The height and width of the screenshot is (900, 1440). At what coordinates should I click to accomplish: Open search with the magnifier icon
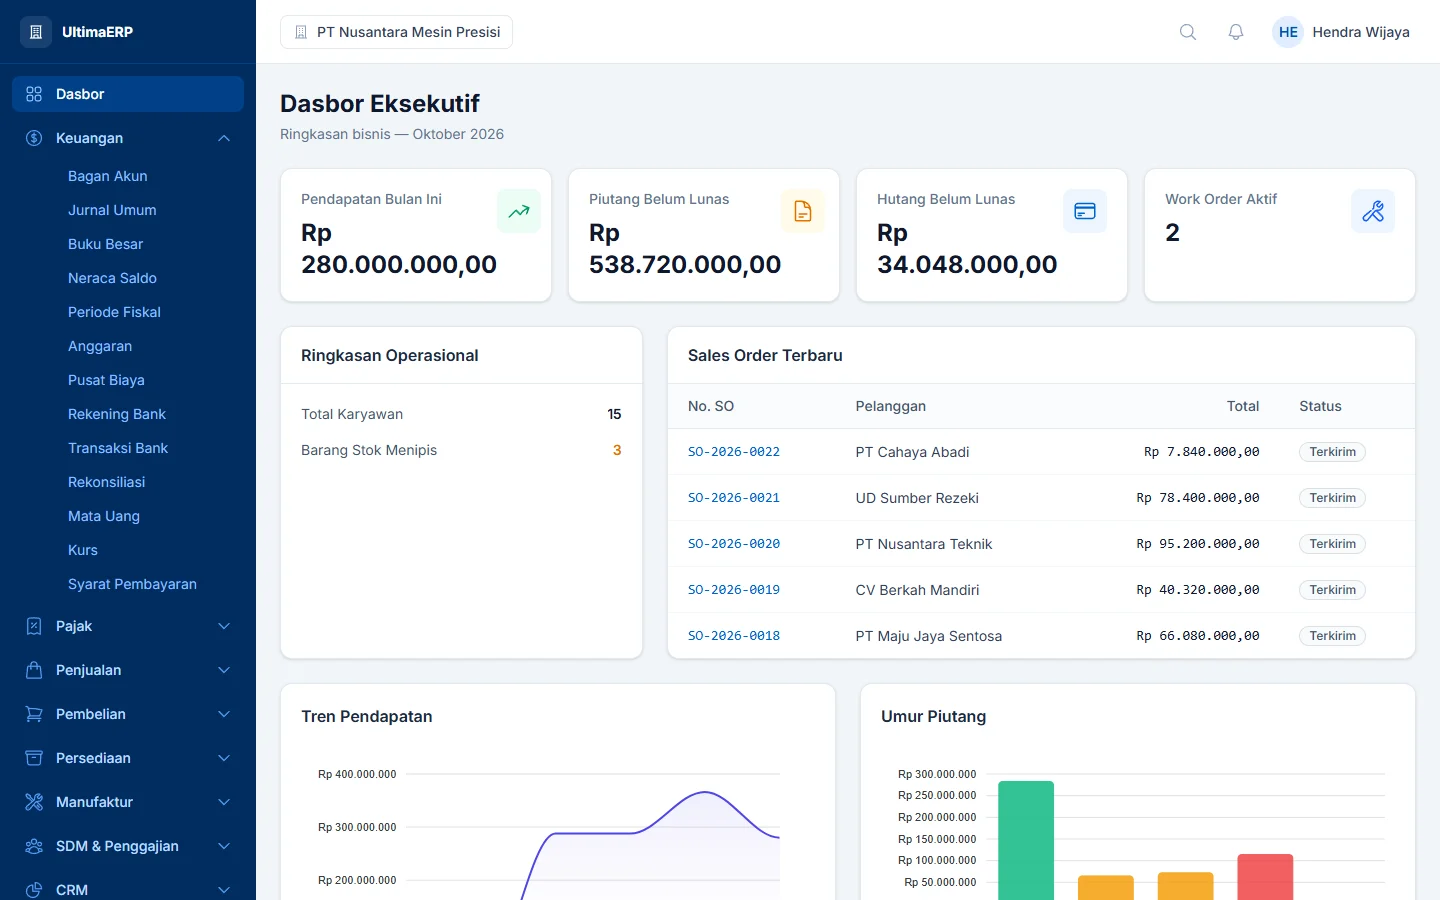(1188, 32)
